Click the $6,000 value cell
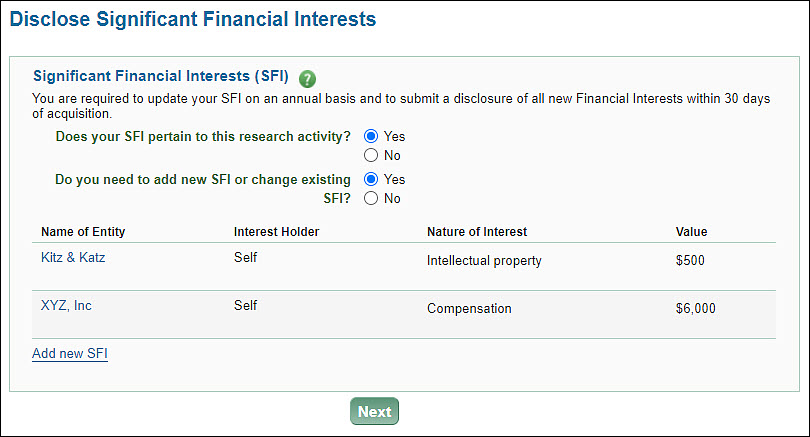The width and height of the screenshot is (810, 437). pos(696,309)
